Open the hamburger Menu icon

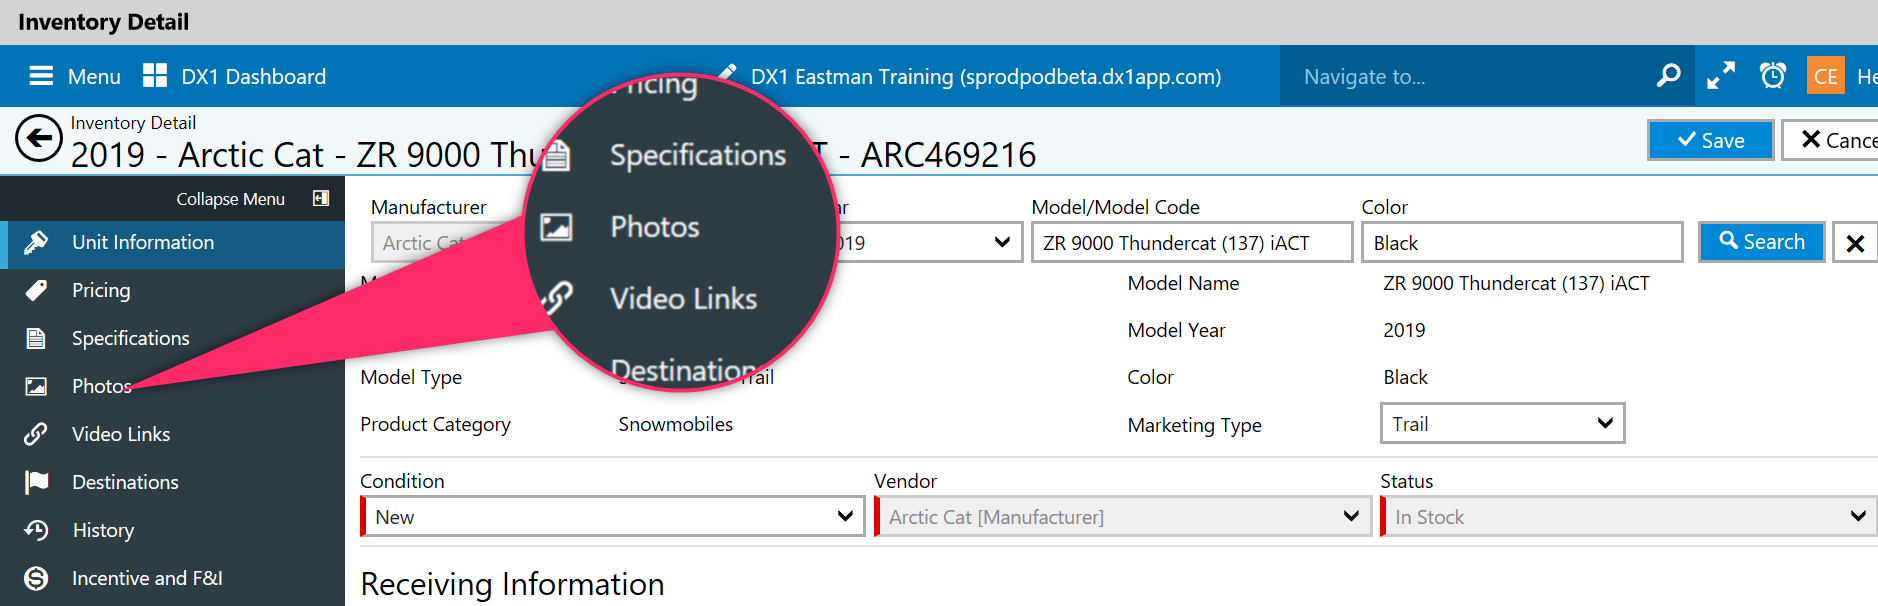click(41, 76)
